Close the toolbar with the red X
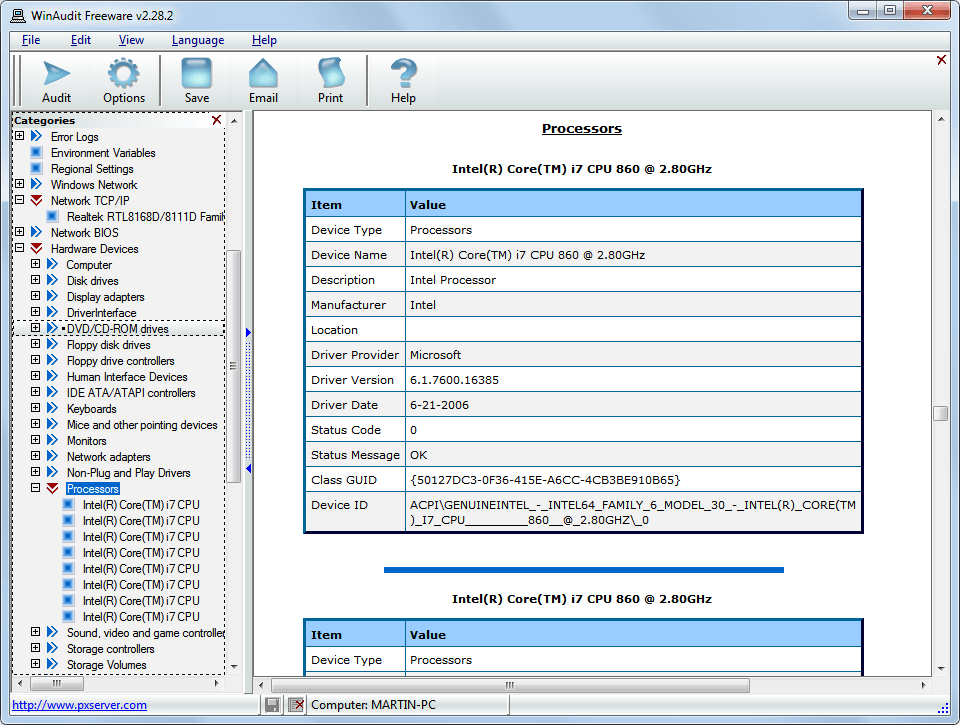The width and height of the screenshot is (960, 725). 942,60
